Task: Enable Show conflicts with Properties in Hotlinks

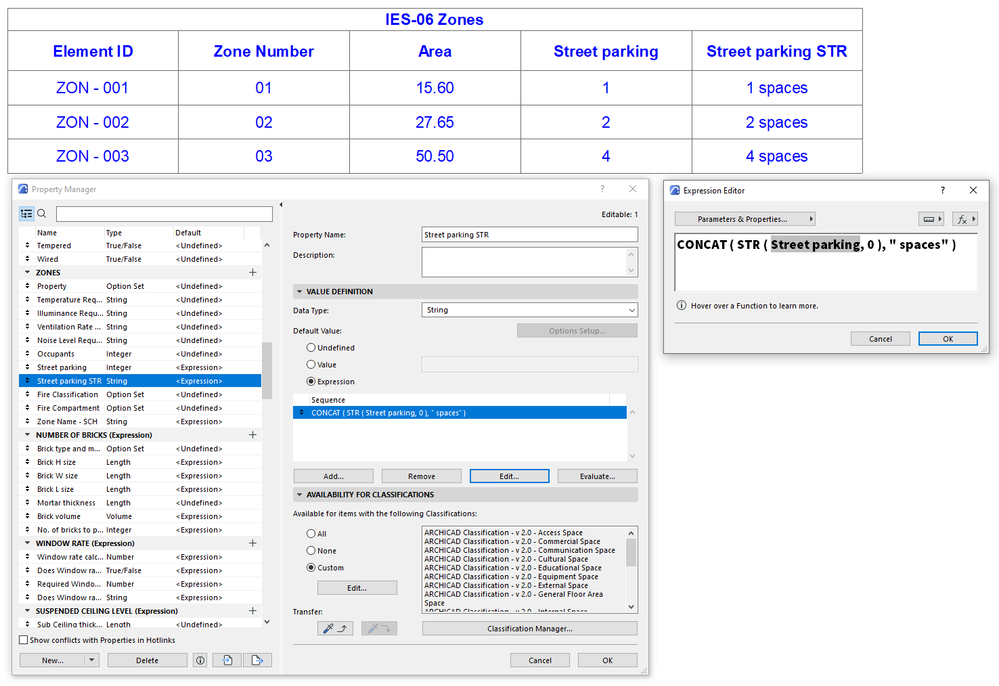Action: click(x=21, y=639)
